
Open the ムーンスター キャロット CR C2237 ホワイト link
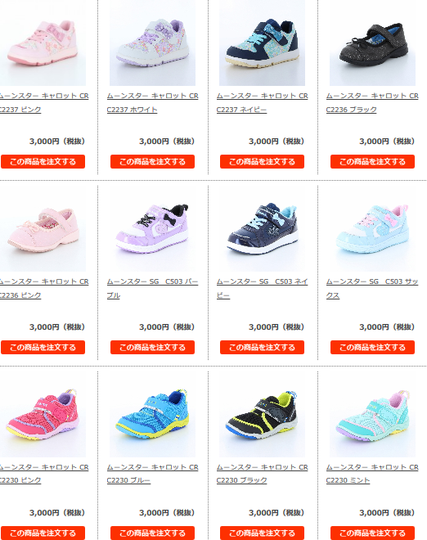point(153,103)
